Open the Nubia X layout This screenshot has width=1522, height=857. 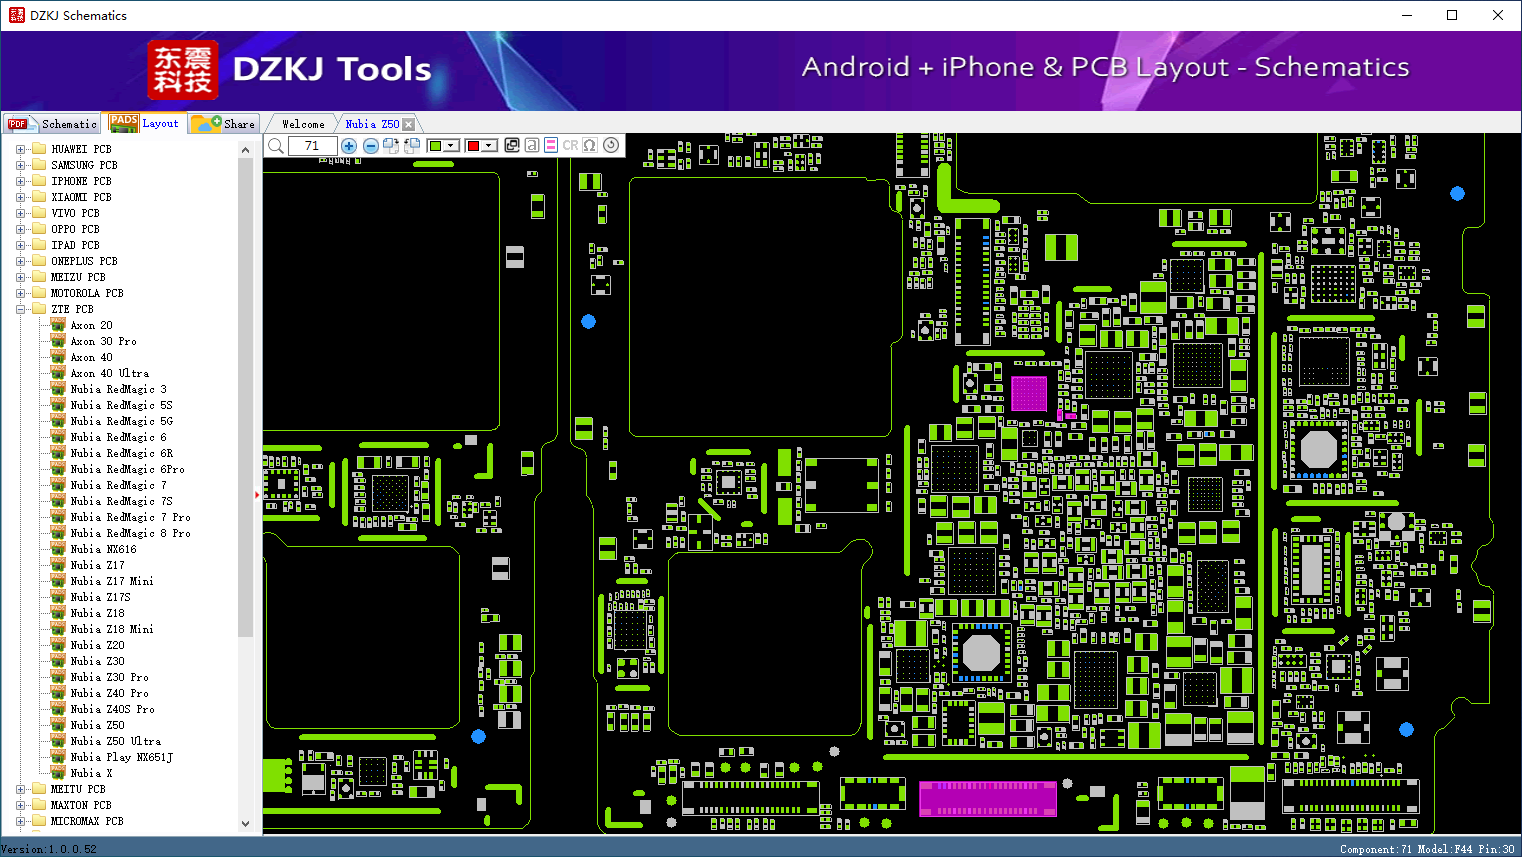click(x=91, y=773)
